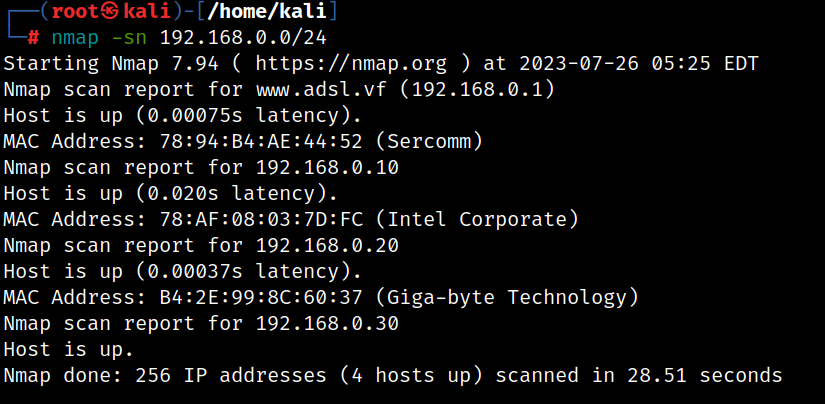Click IP 192.168.0.10 in scan report
The width and height of the screenshot is (825, 404).
point(327,167)
